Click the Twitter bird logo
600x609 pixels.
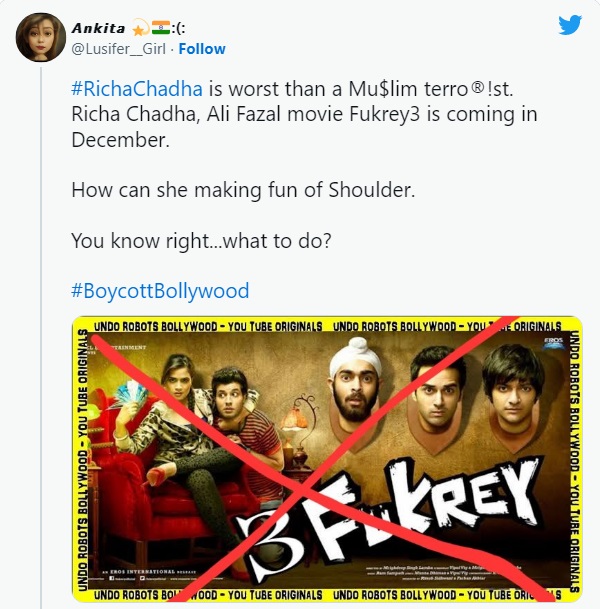pos(570,24)
